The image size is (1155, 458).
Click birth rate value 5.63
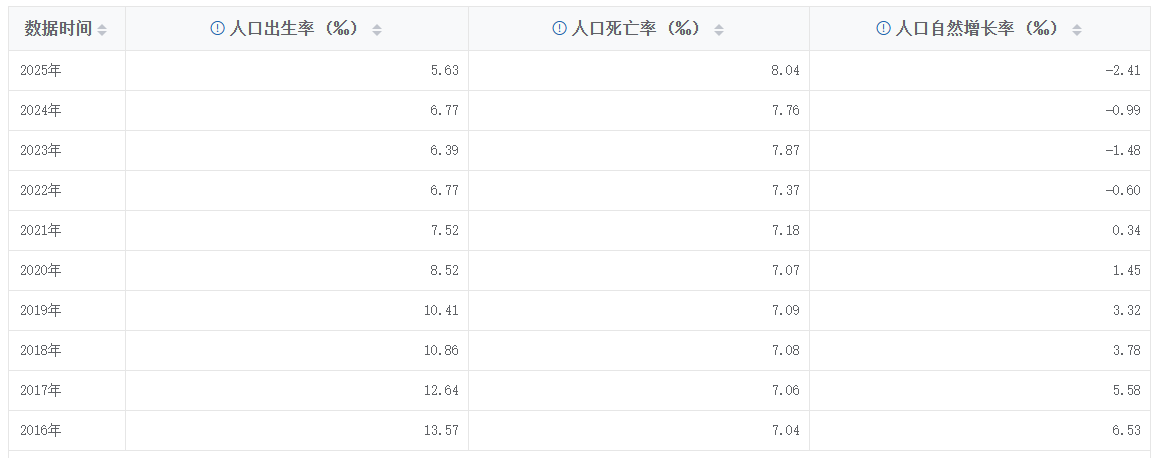pyautogui.click(x=445, y=71)
